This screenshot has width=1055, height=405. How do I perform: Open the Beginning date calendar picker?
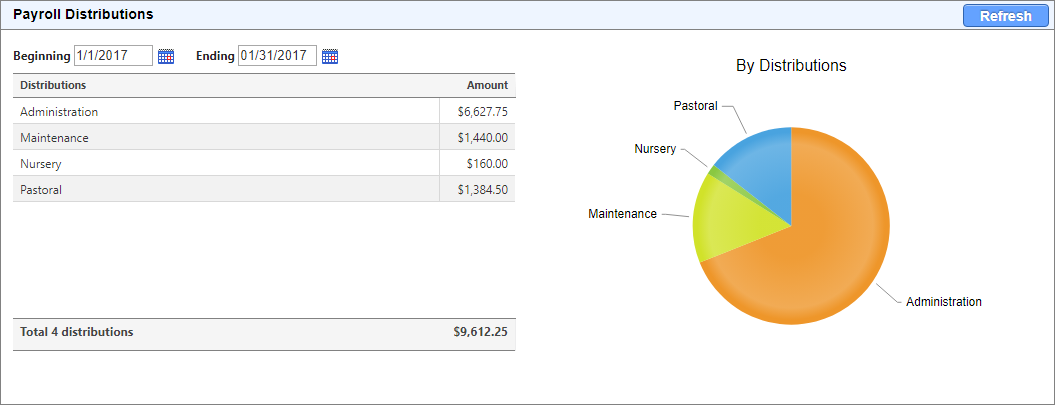166,56
